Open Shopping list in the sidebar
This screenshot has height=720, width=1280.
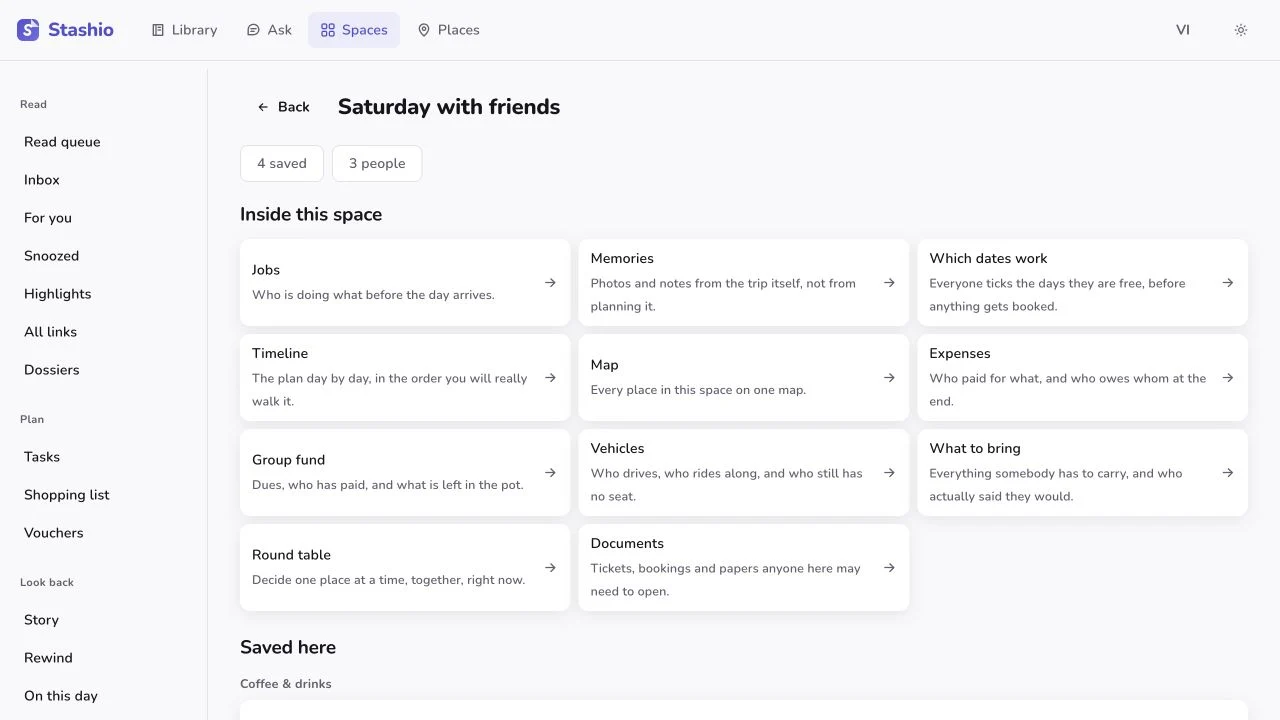[x=104, y=495]
